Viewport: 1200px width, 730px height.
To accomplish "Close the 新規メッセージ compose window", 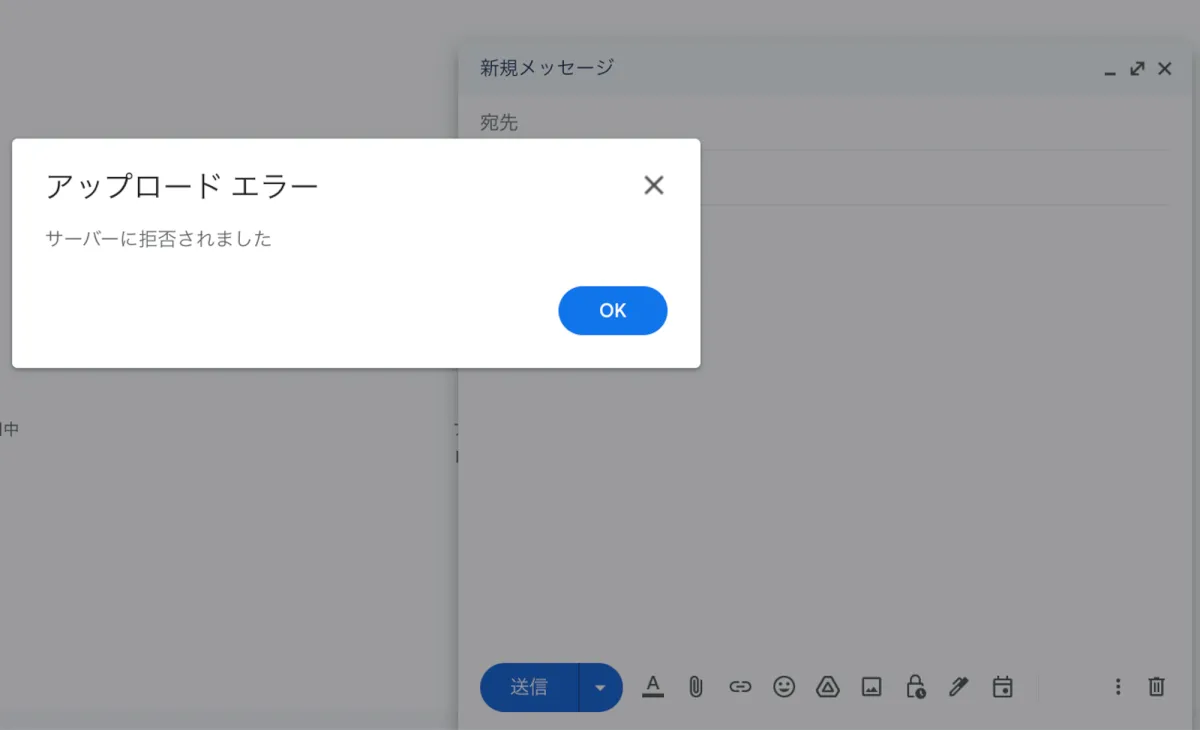I will pyautogui.click(x=1164, y=69).
